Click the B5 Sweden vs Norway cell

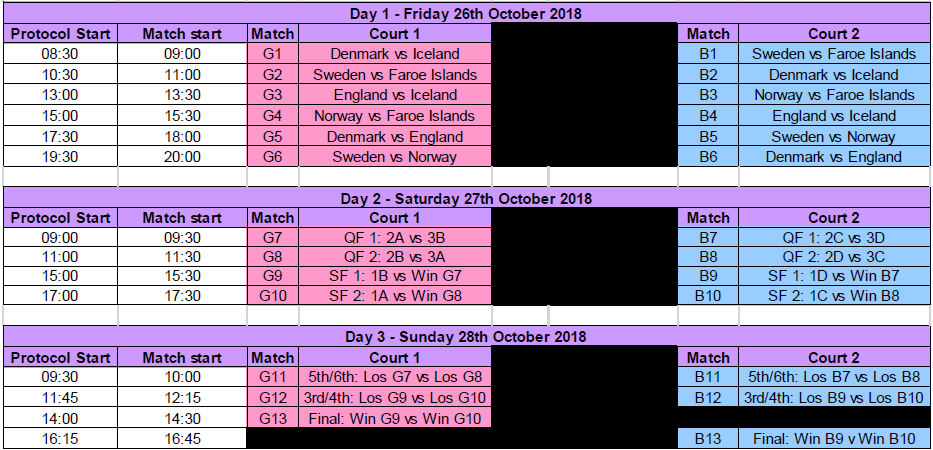834,137
